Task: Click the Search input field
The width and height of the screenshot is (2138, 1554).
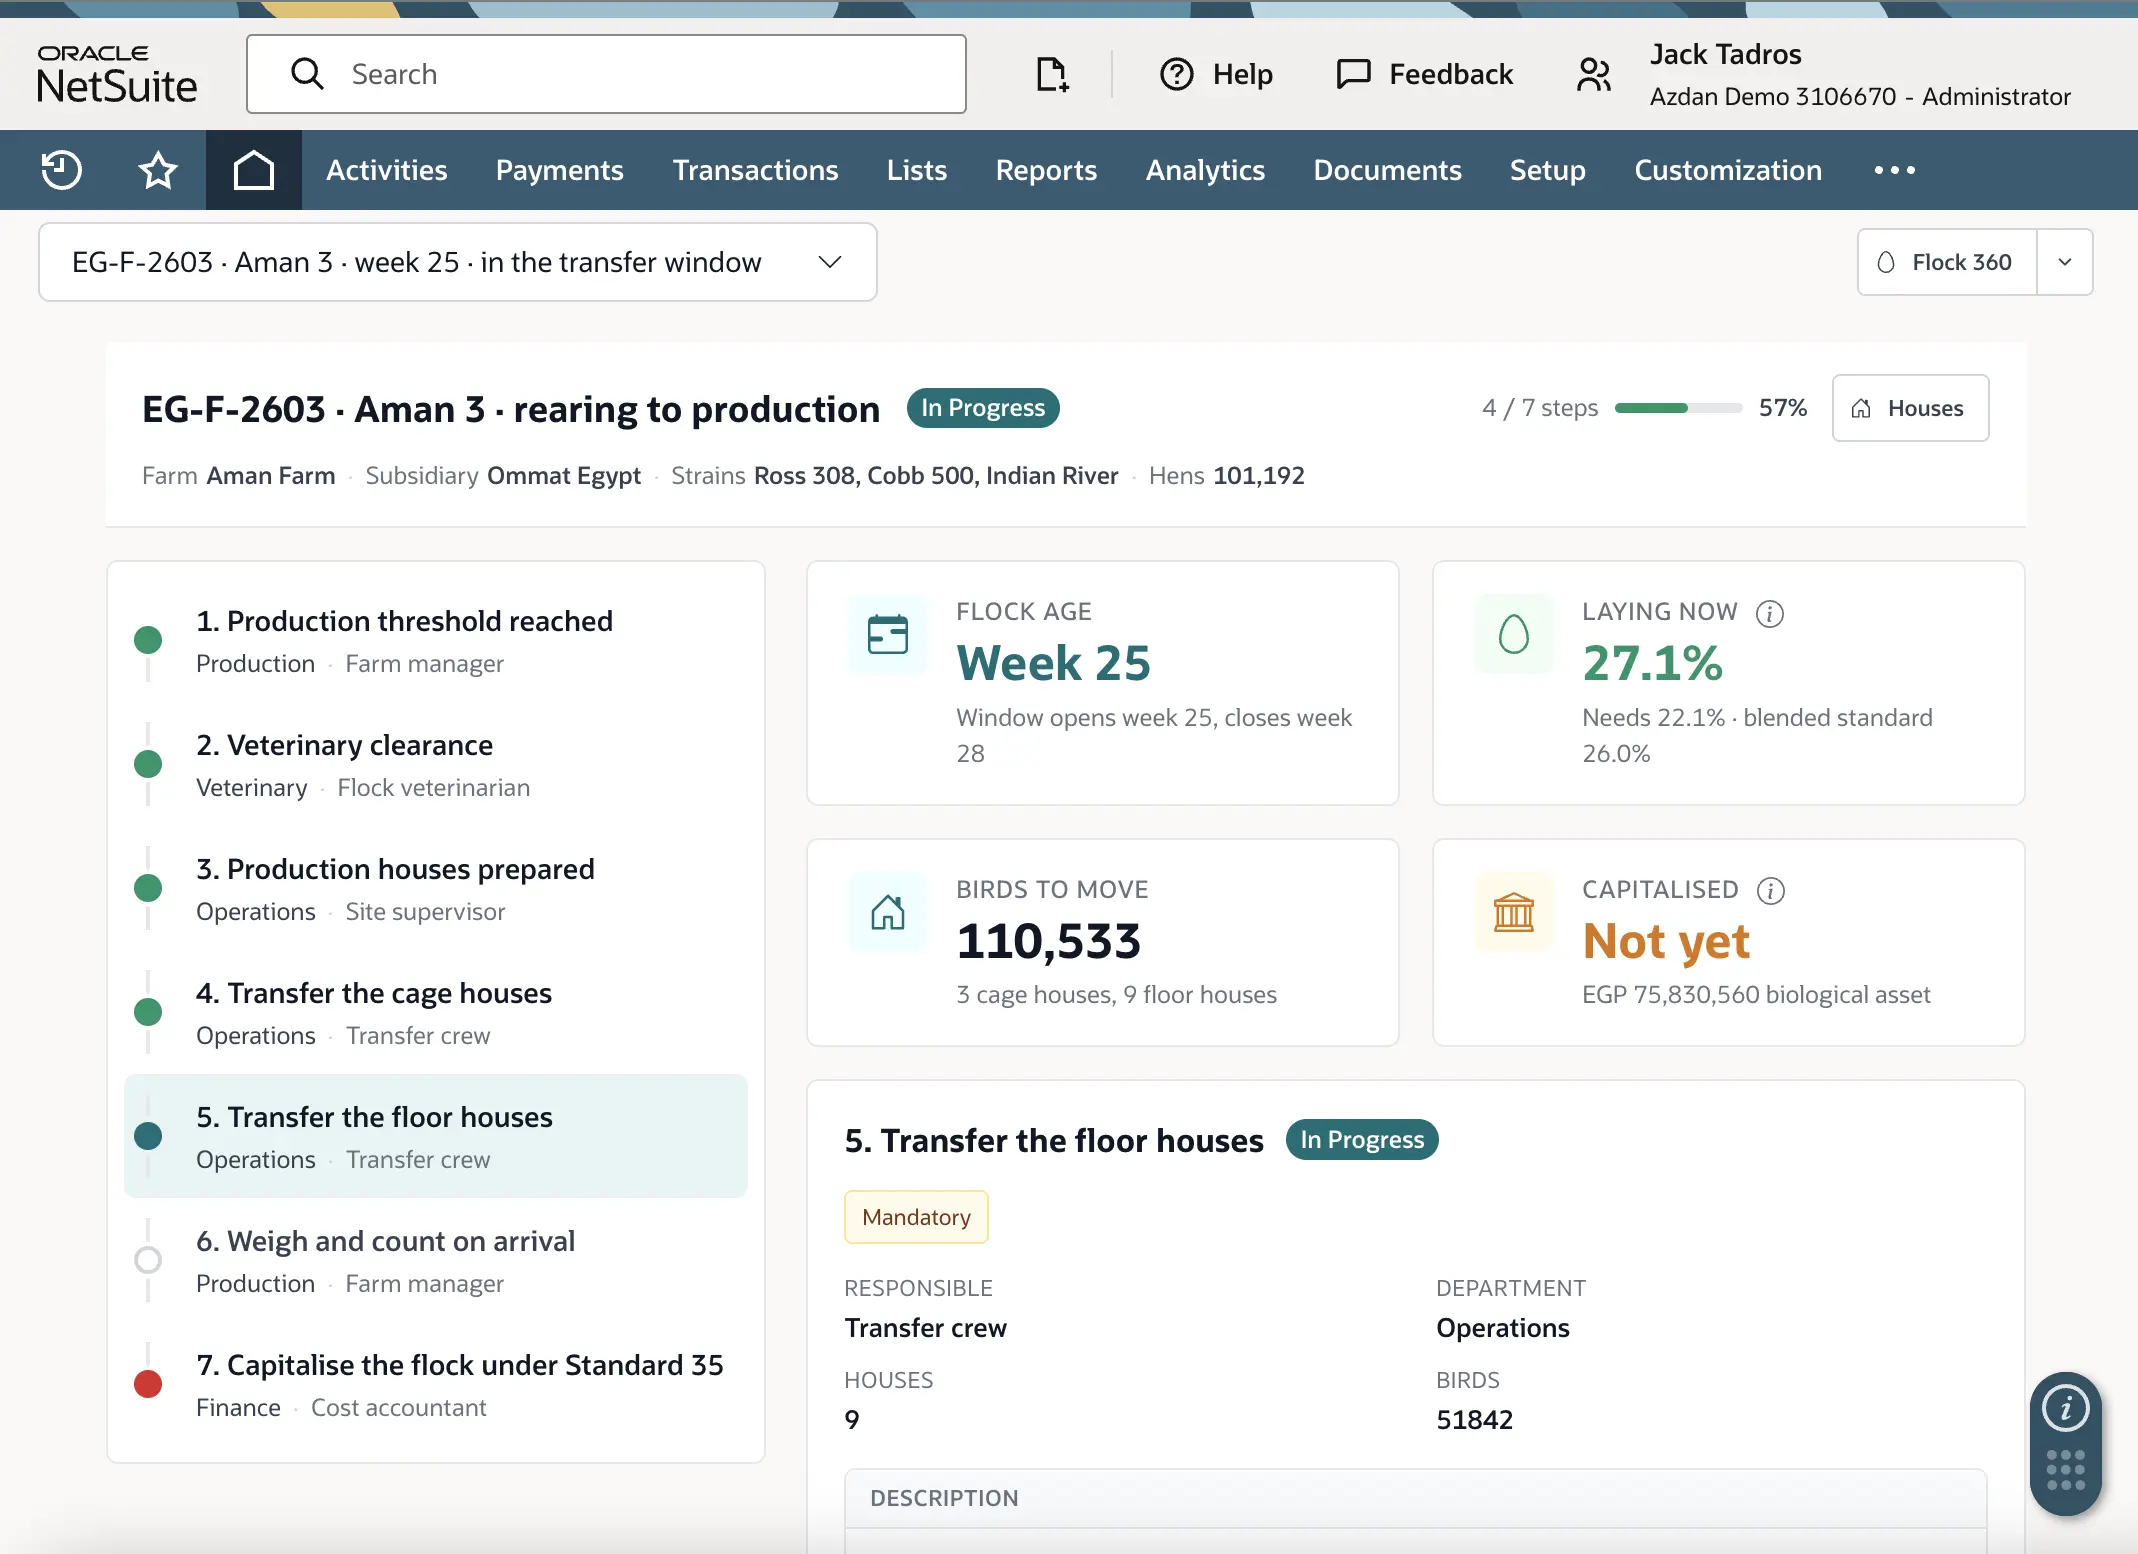Action: click(606, 74)
